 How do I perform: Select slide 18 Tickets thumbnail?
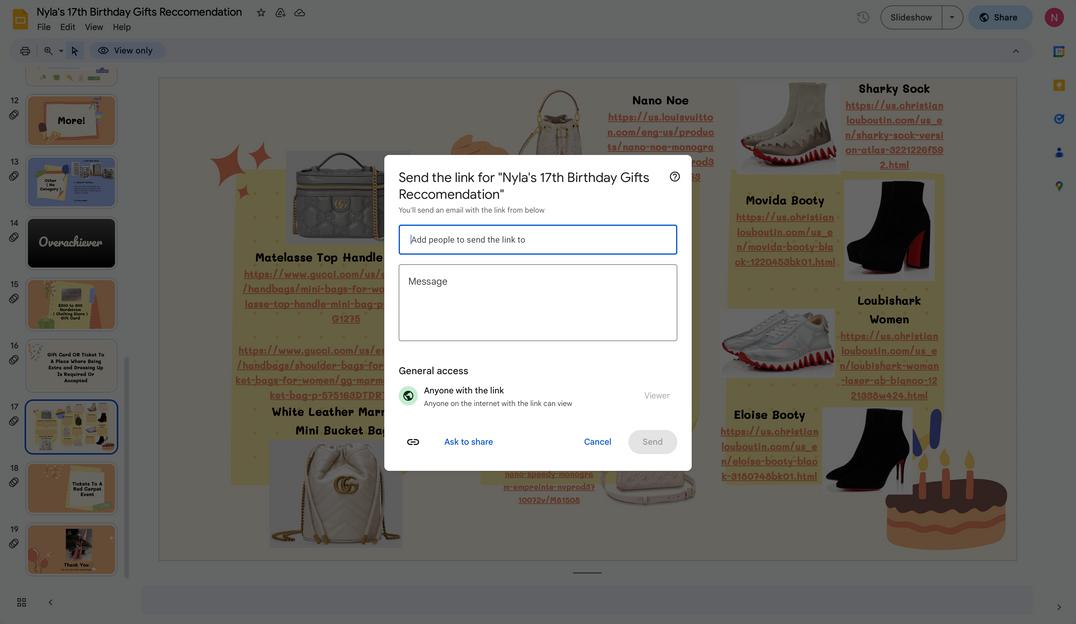tap(71, 488)
